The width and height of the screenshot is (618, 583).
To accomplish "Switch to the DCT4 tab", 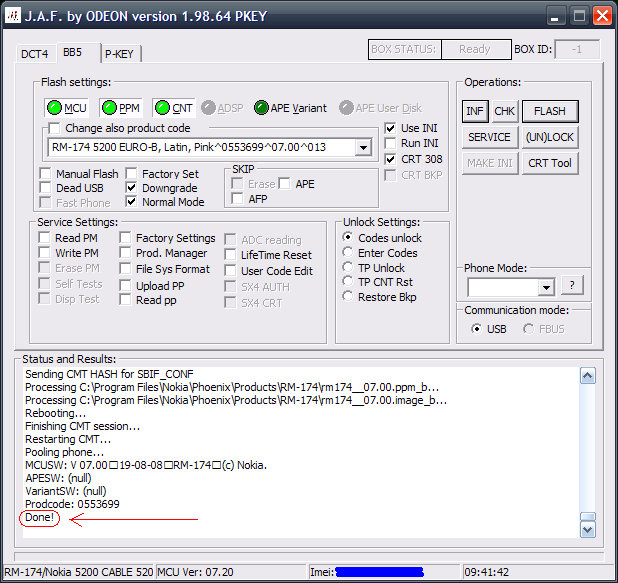I will point(35,54).
